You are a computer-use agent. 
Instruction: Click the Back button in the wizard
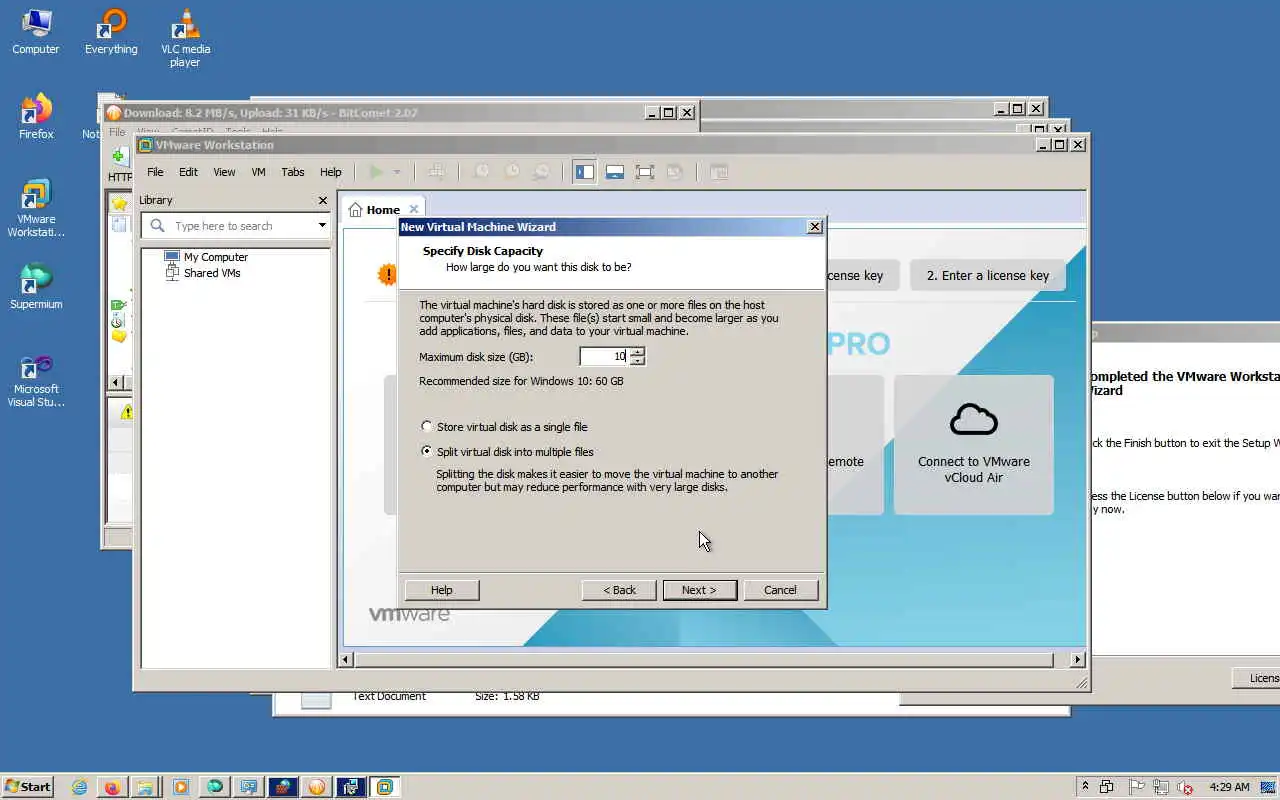pyautogui.click(x=619, y=590)
